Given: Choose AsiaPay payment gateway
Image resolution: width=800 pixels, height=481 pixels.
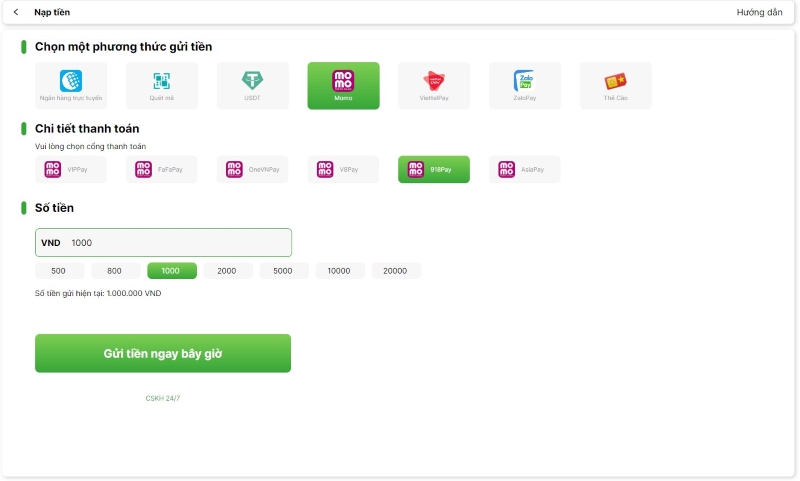Looking at the screenshot, I should click(x=525, y=170).
